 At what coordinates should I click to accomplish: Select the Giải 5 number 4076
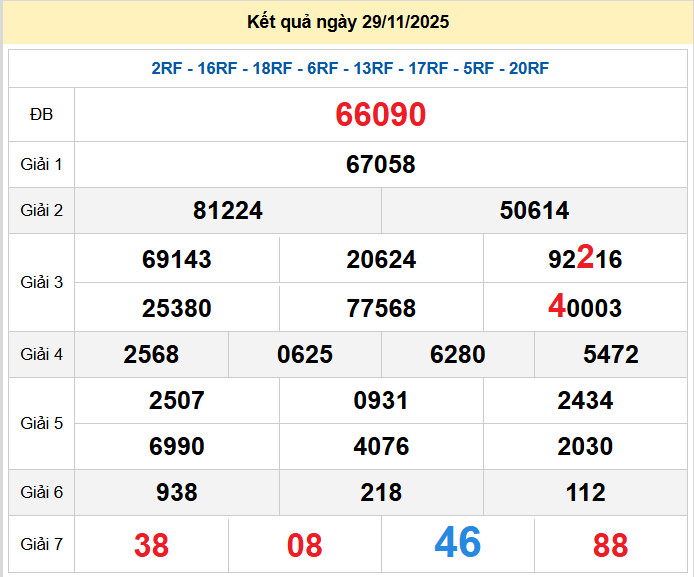point(381,446)
